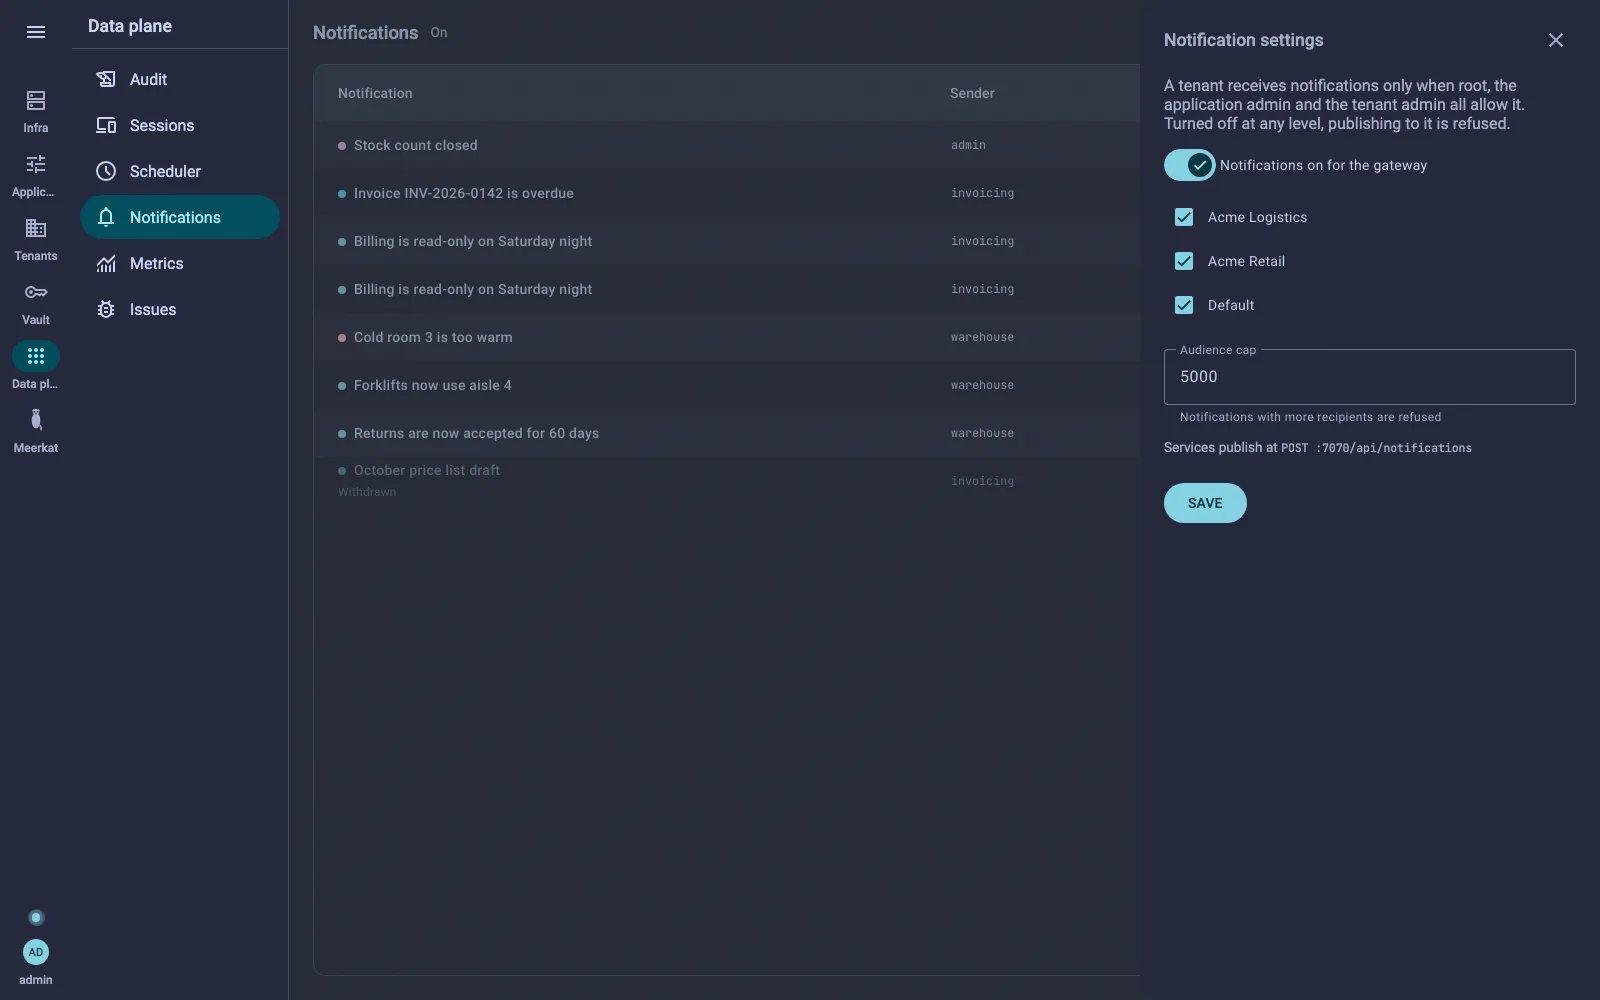Go to Sessions page
This screenshot has height=1000, width=1600.
pyautogui.click(x=180, y=125)
